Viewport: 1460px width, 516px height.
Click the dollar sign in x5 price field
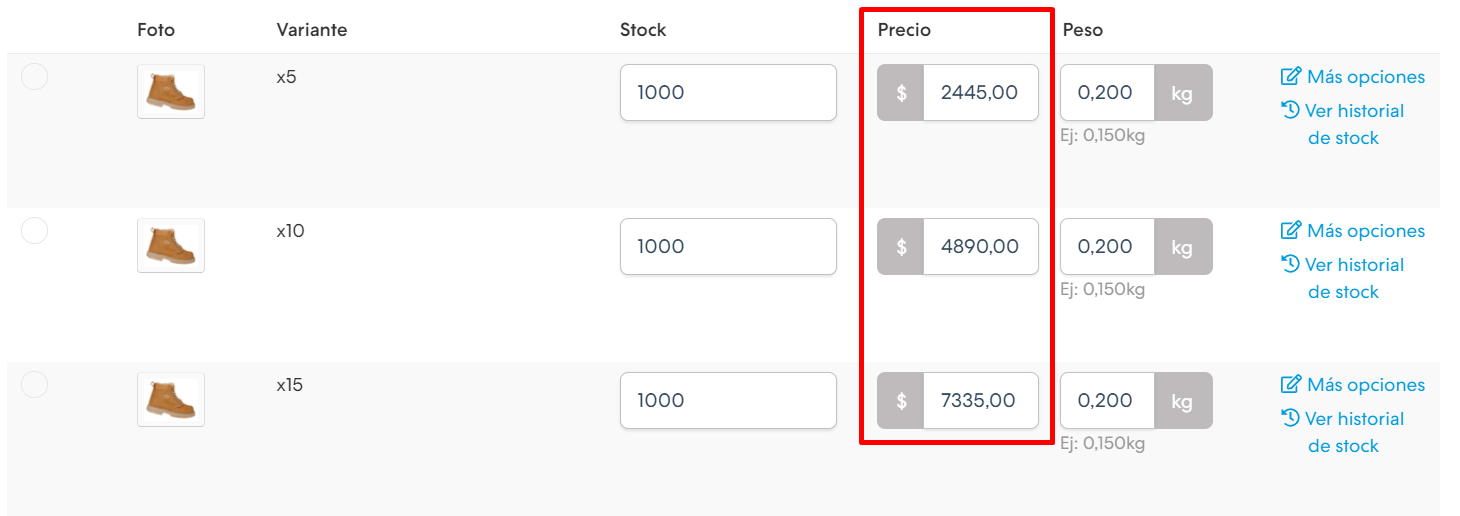pos(901,93)
